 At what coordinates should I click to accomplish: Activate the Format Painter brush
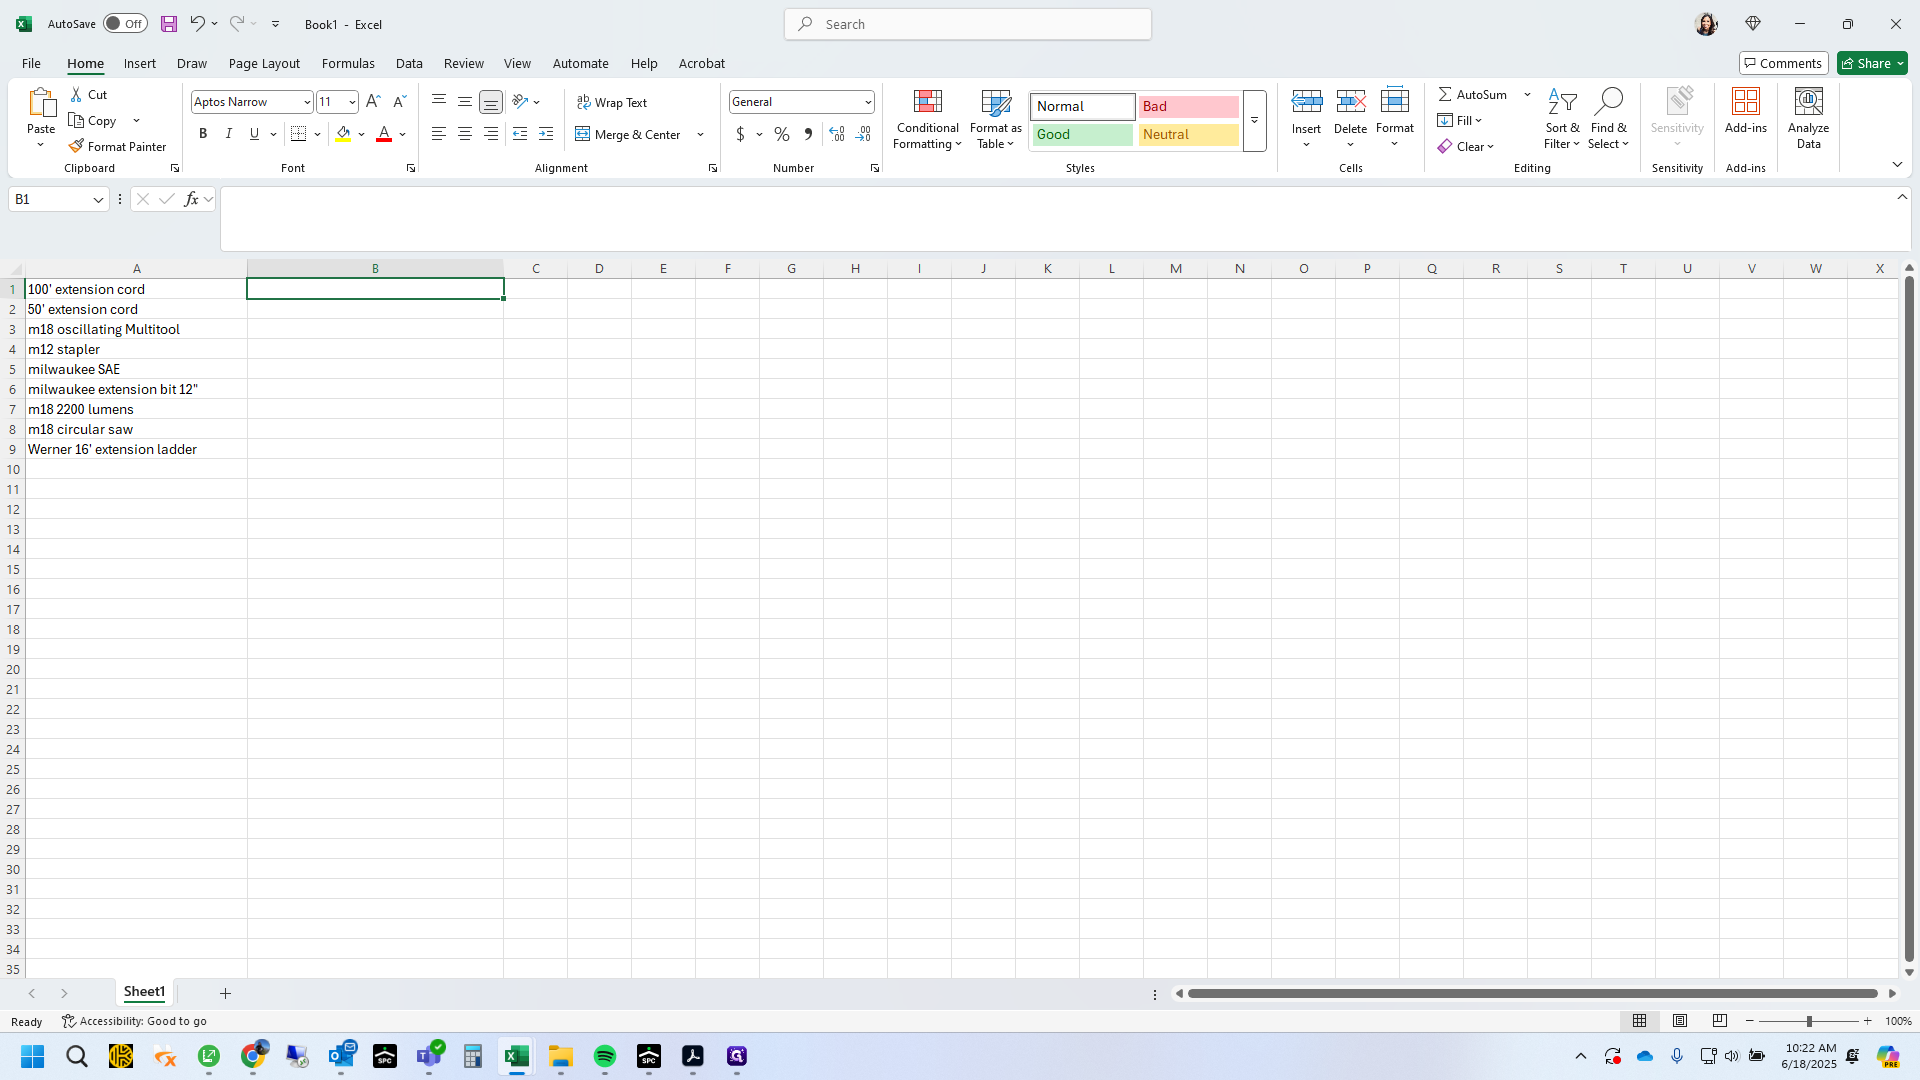click(x=117, y=146)
